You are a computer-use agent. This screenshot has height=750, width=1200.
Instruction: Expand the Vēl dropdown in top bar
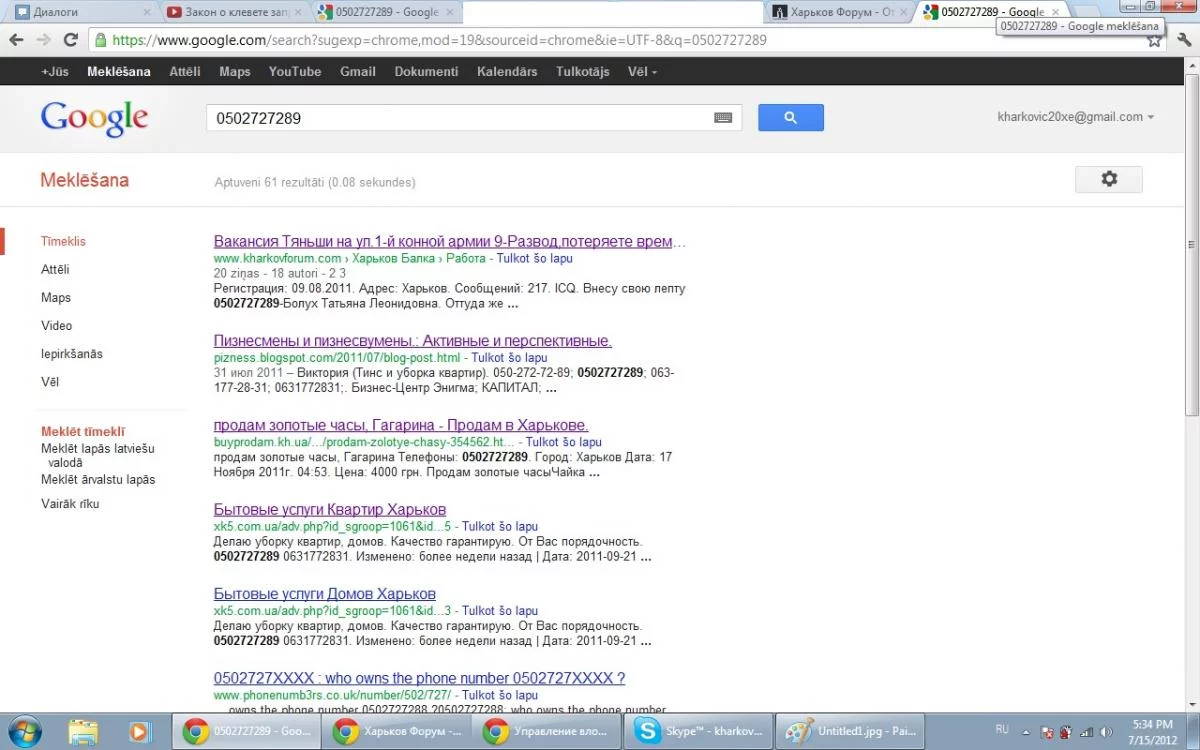point(642,72)
